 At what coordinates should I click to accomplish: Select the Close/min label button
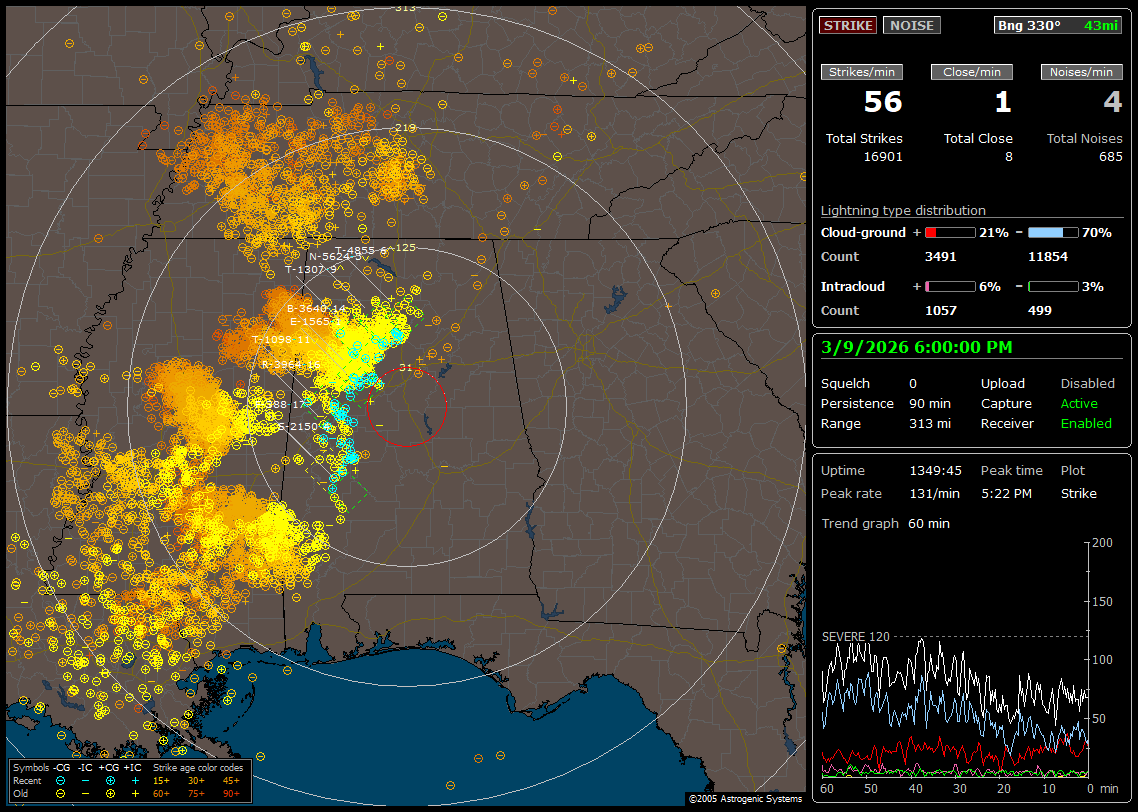pyautogui.click(x=972, y=72)
